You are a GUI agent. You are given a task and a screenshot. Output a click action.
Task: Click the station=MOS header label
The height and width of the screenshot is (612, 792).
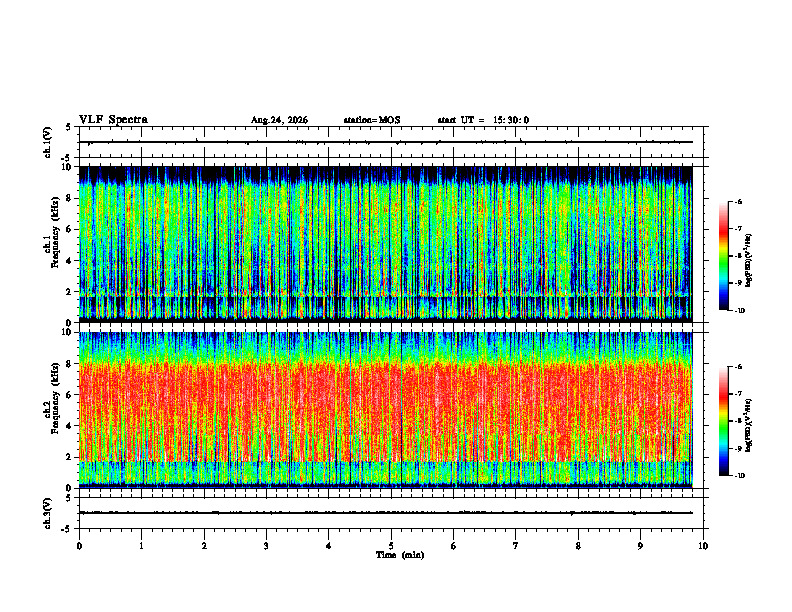[372, 120]
